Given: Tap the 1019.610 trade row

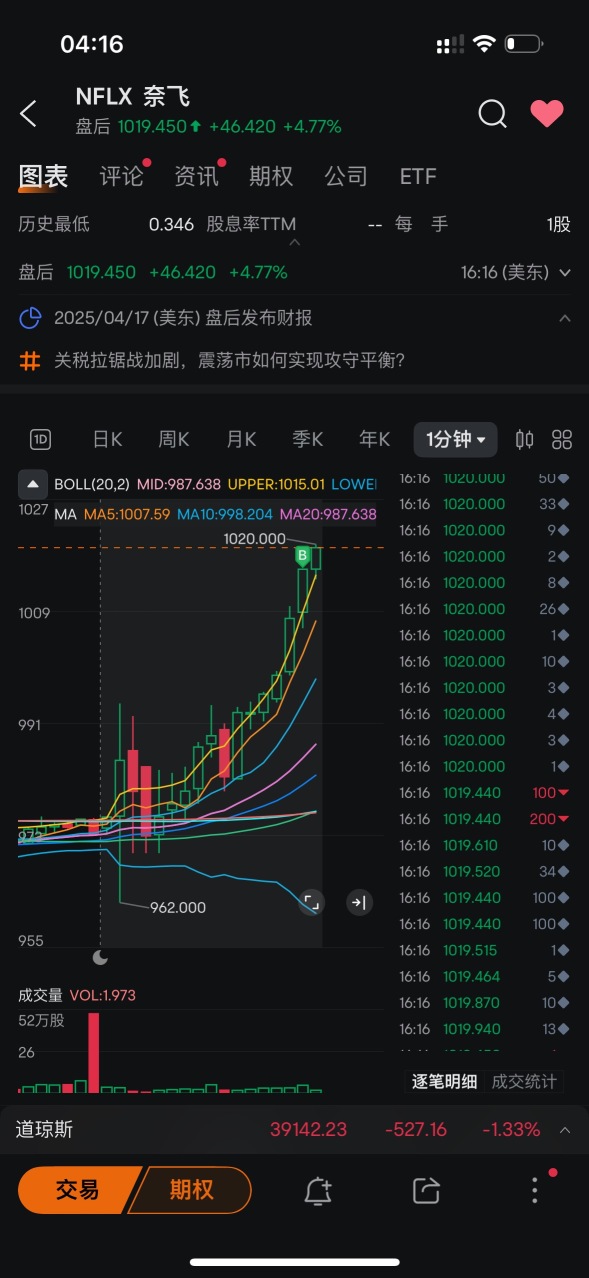Looking at the screenshot, I should (x=485, y=845).
